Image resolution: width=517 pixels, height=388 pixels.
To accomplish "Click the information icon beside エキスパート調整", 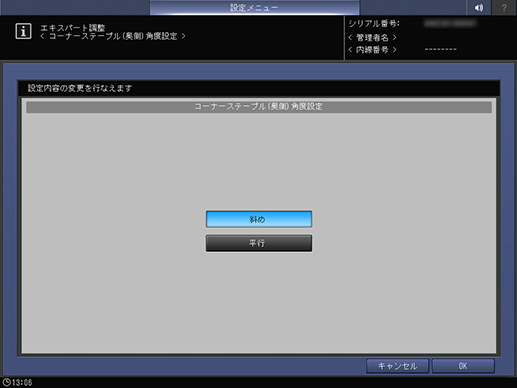I will [x=23, y=31].
